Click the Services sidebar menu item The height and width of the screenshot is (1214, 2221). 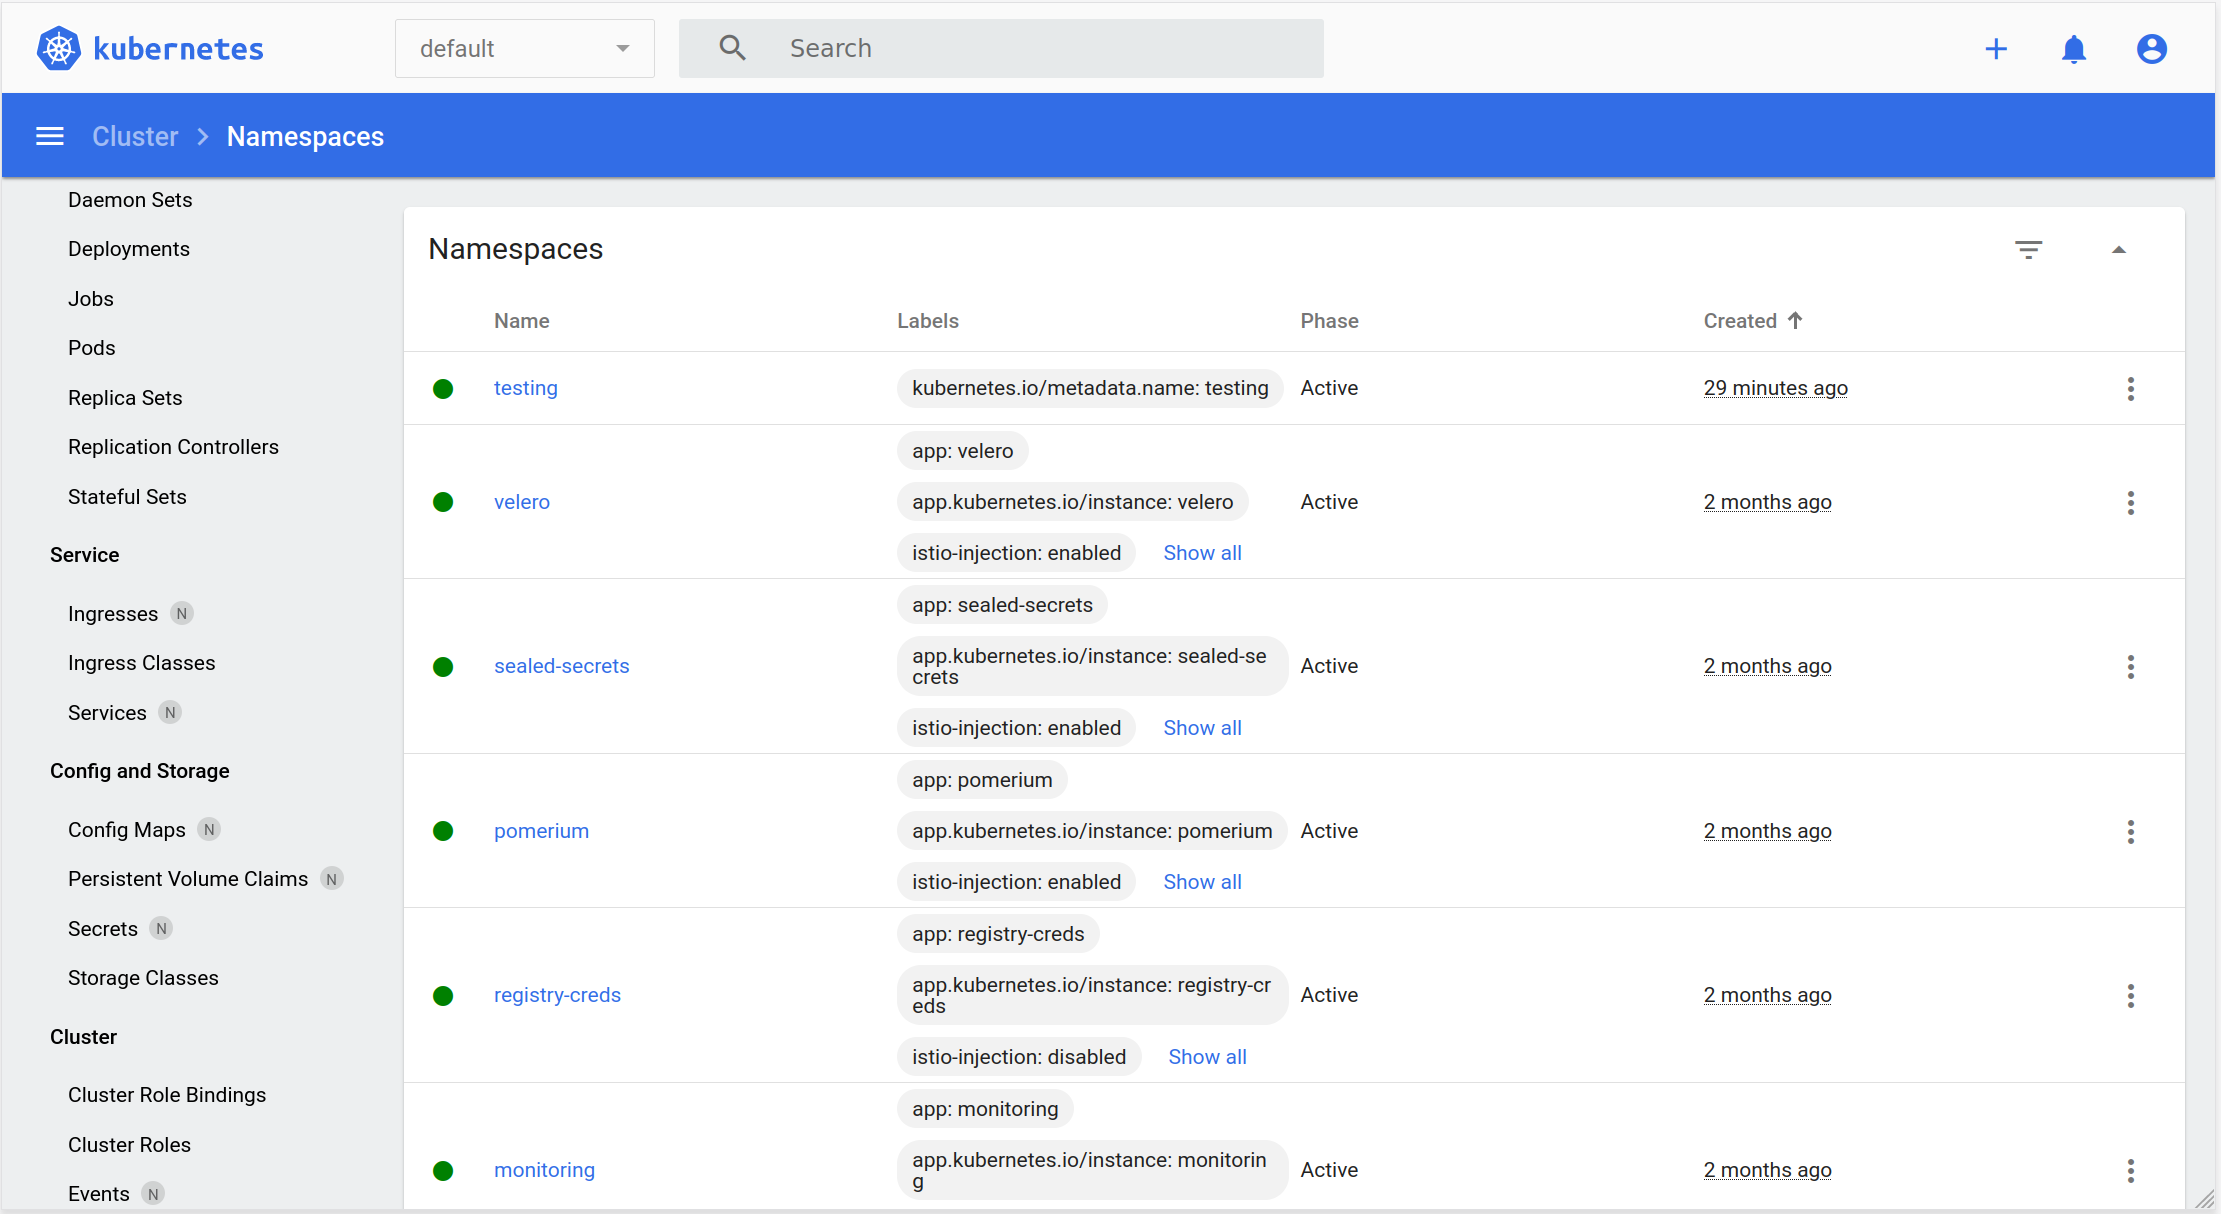click(x=108, y=712)
